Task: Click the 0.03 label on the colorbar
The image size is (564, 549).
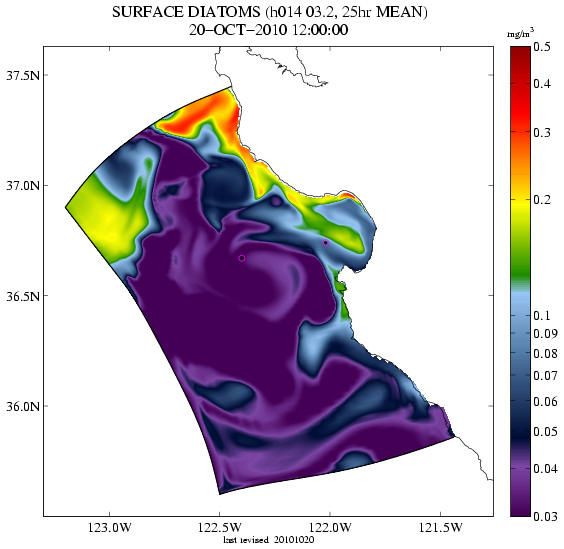Action: click(x=545, y=517)
